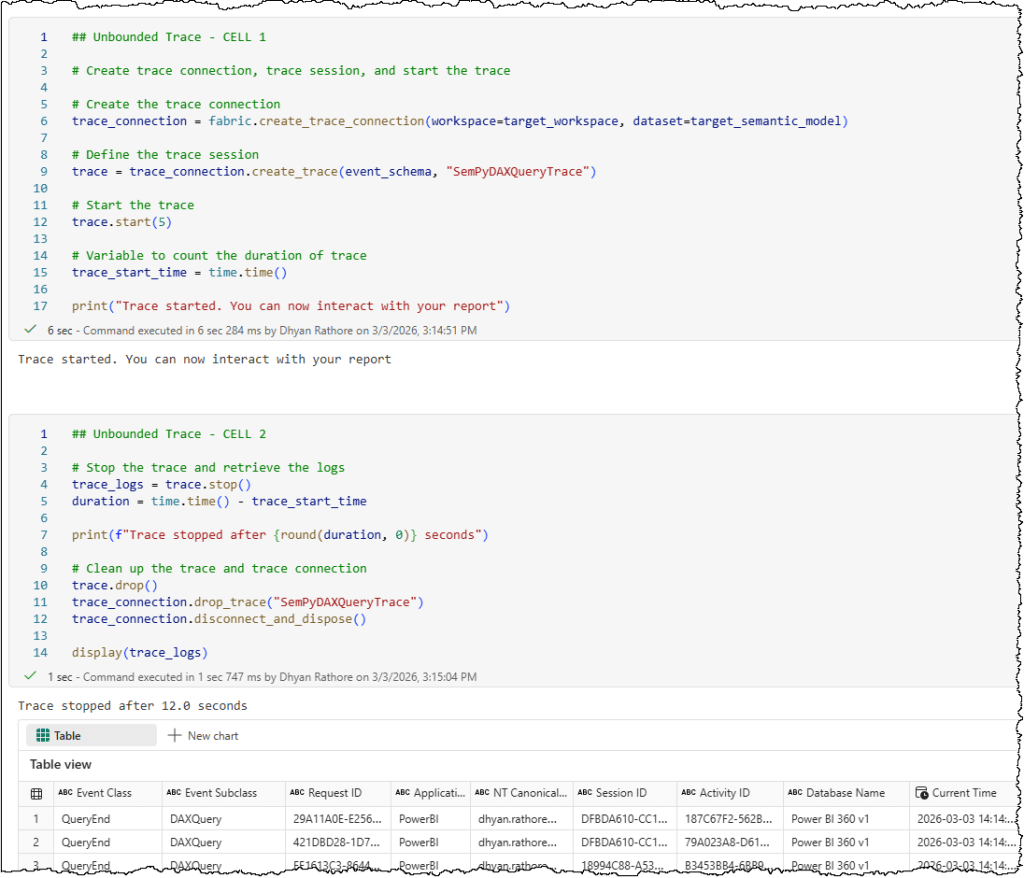Click the 29A11A0E Request ID cell
1024x878 pixels.
[333, 819]
